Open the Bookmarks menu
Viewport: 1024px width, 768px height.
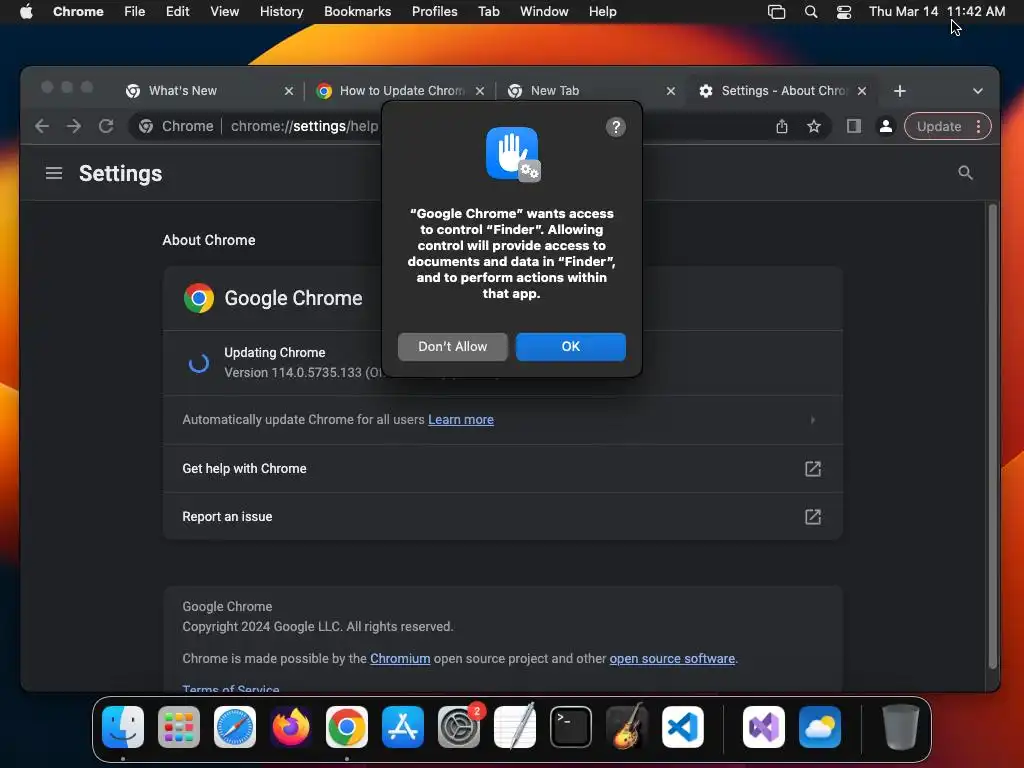pyautogui.click(x=357, y=12)
